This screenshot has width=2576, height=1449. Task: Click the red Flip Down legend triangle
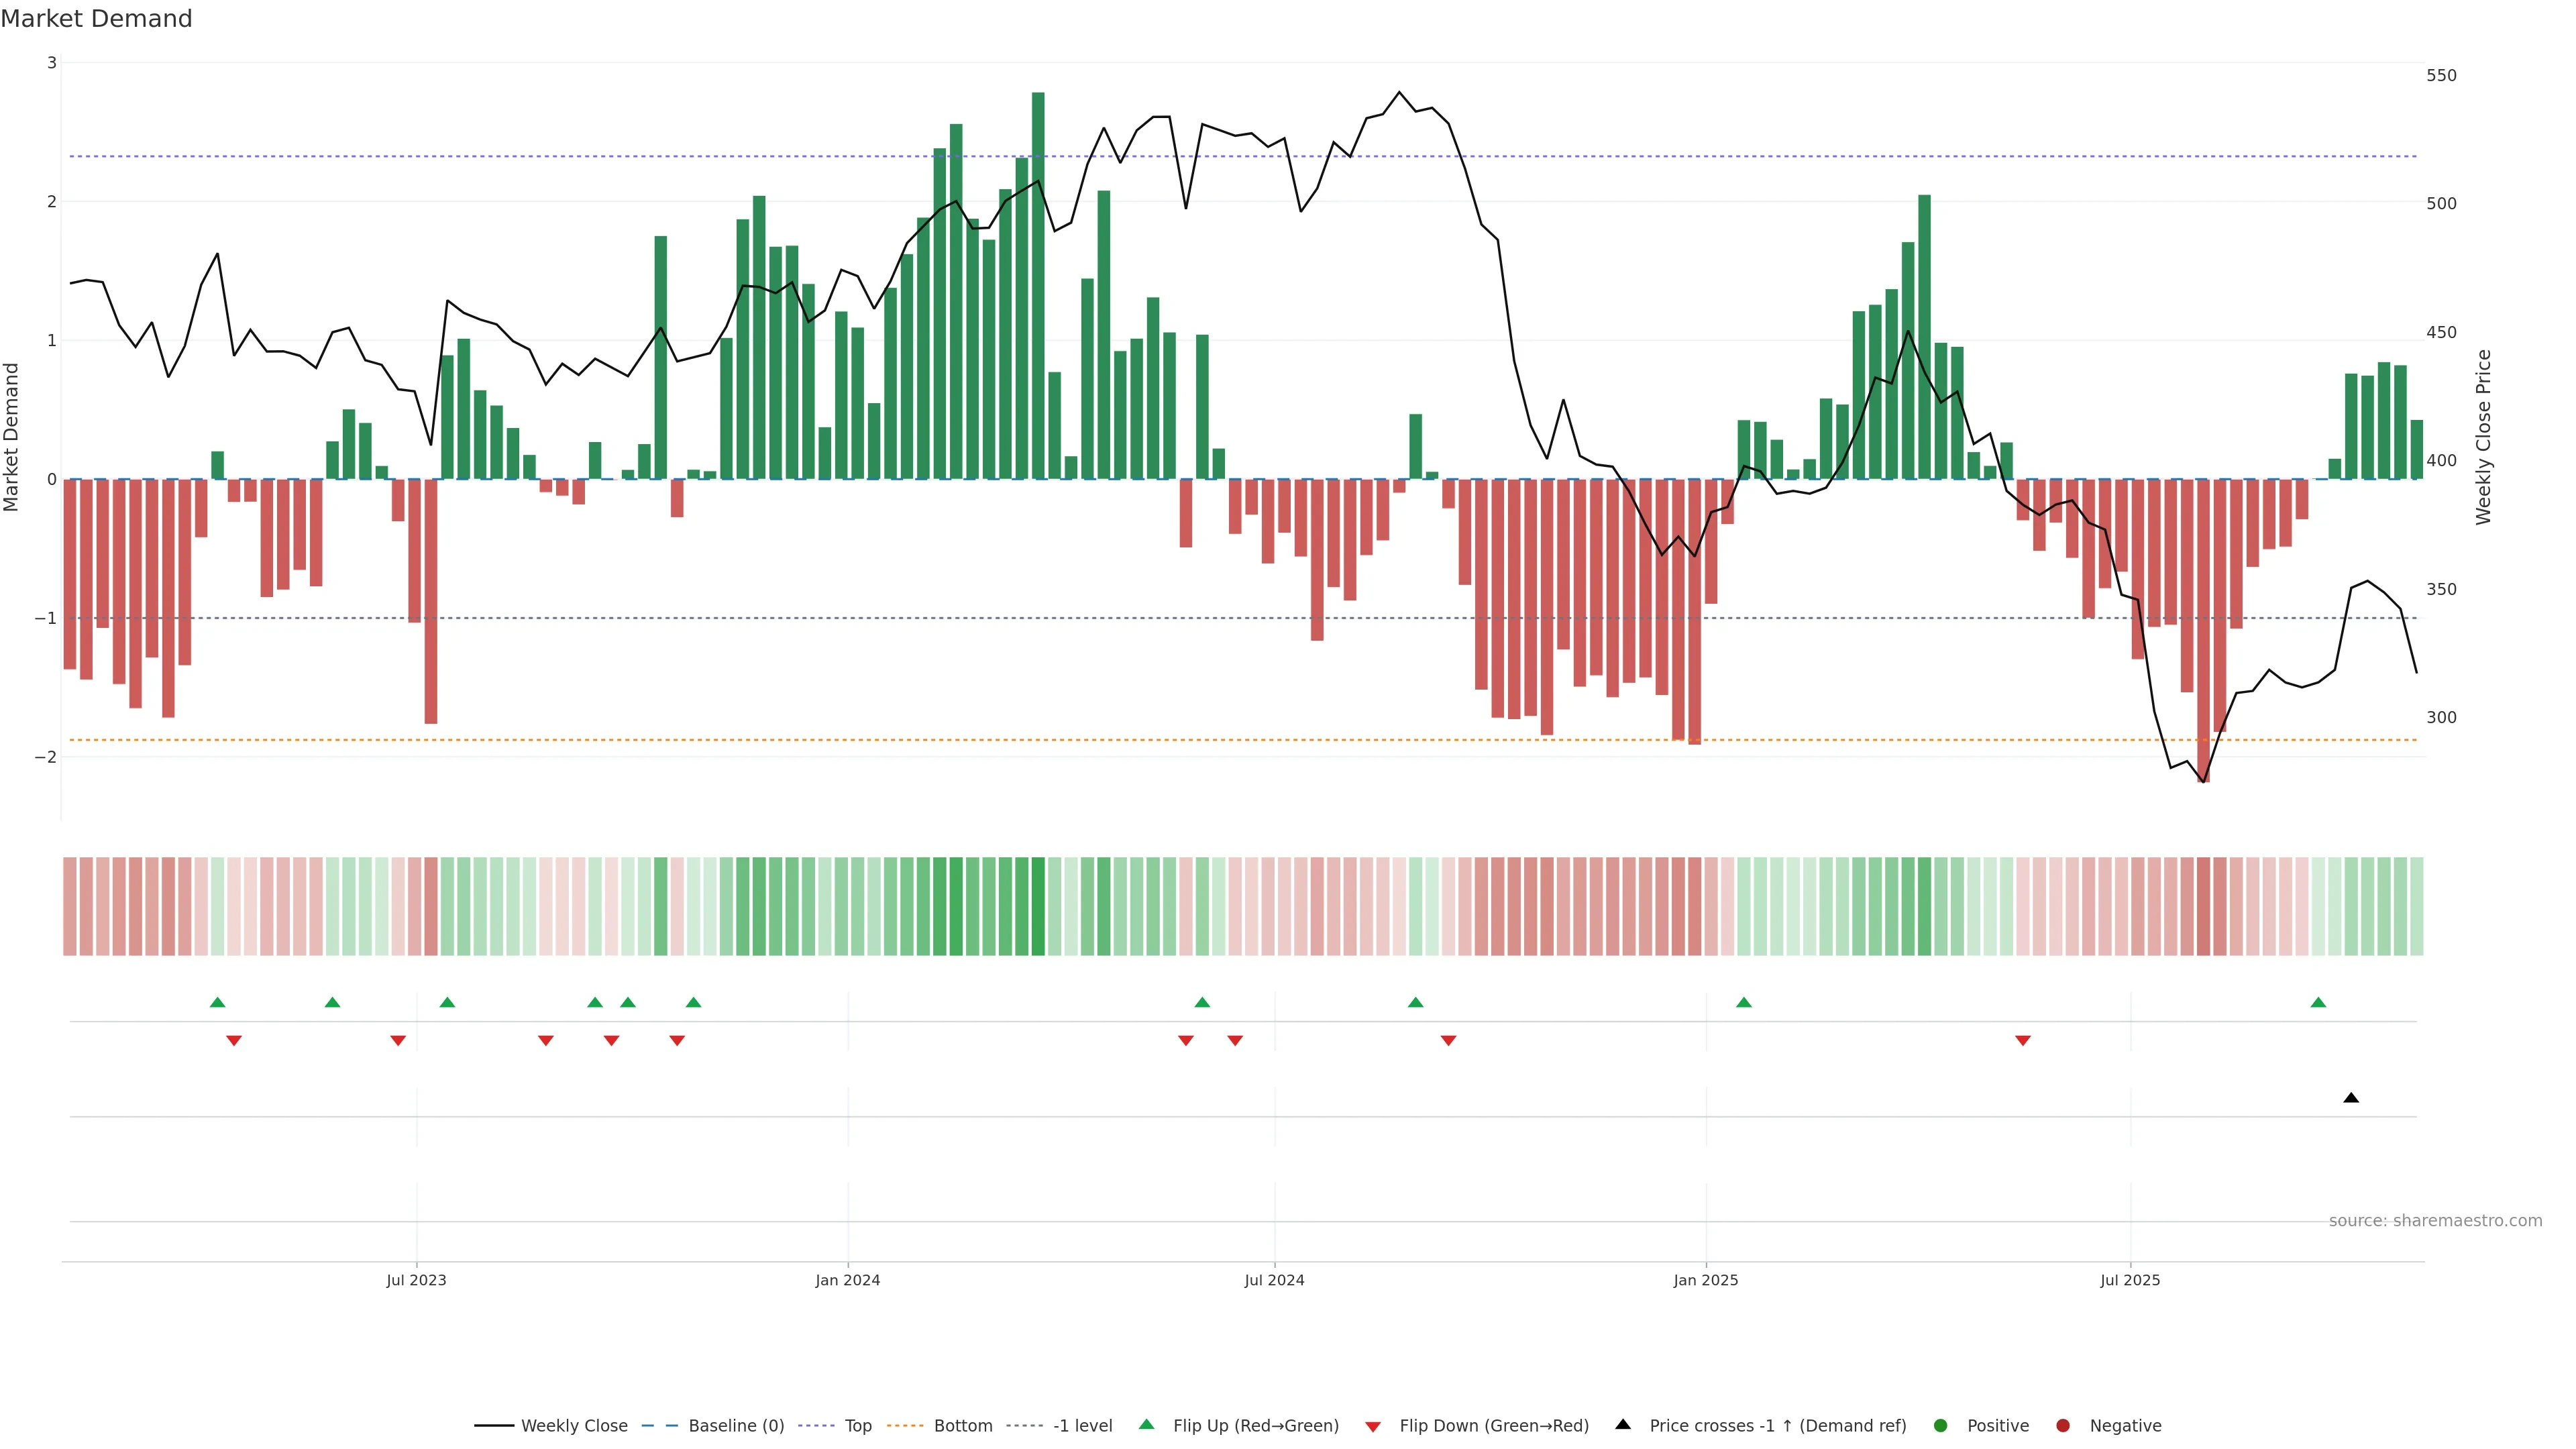pos(1373,1427)
